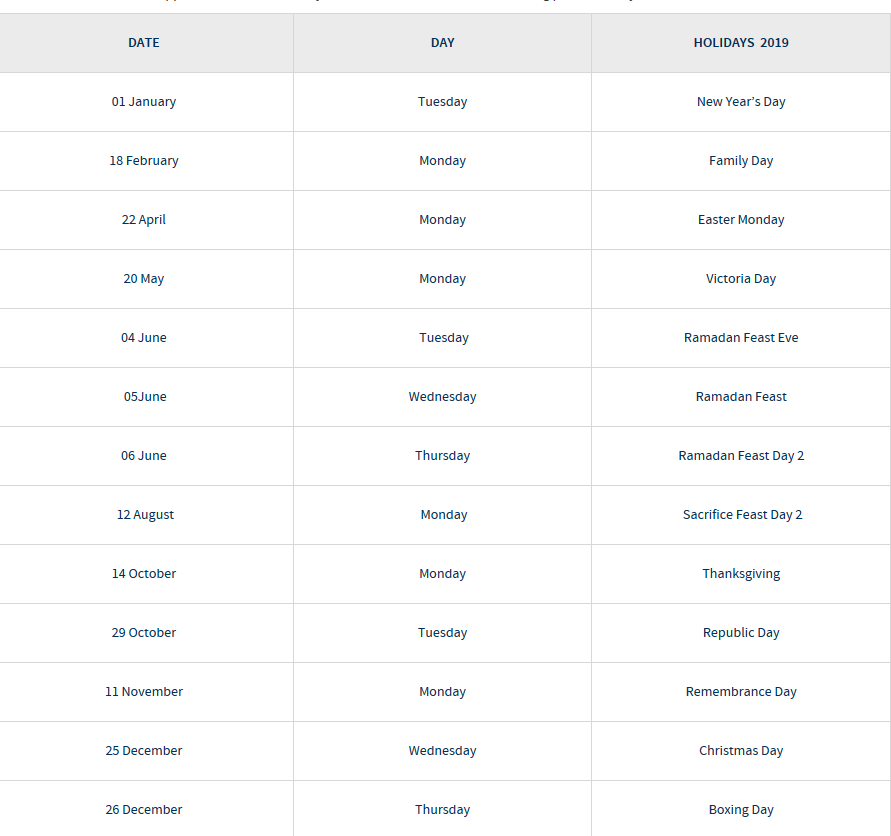Click the Easter Monday holiday cell

click(741, 220)
